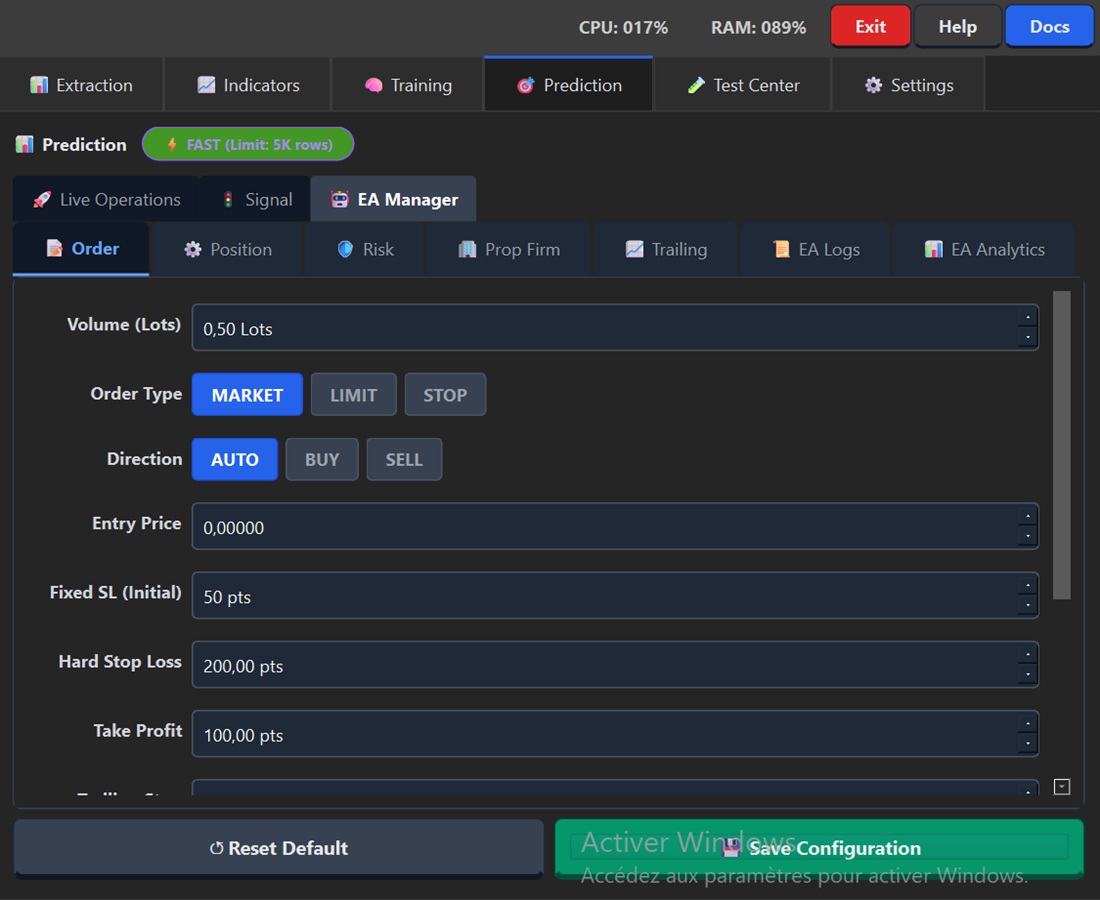Viewport: 1100px width, 900px height.
Task: Click the scroll icon on EA Logs tab
Action: [781, 249]
